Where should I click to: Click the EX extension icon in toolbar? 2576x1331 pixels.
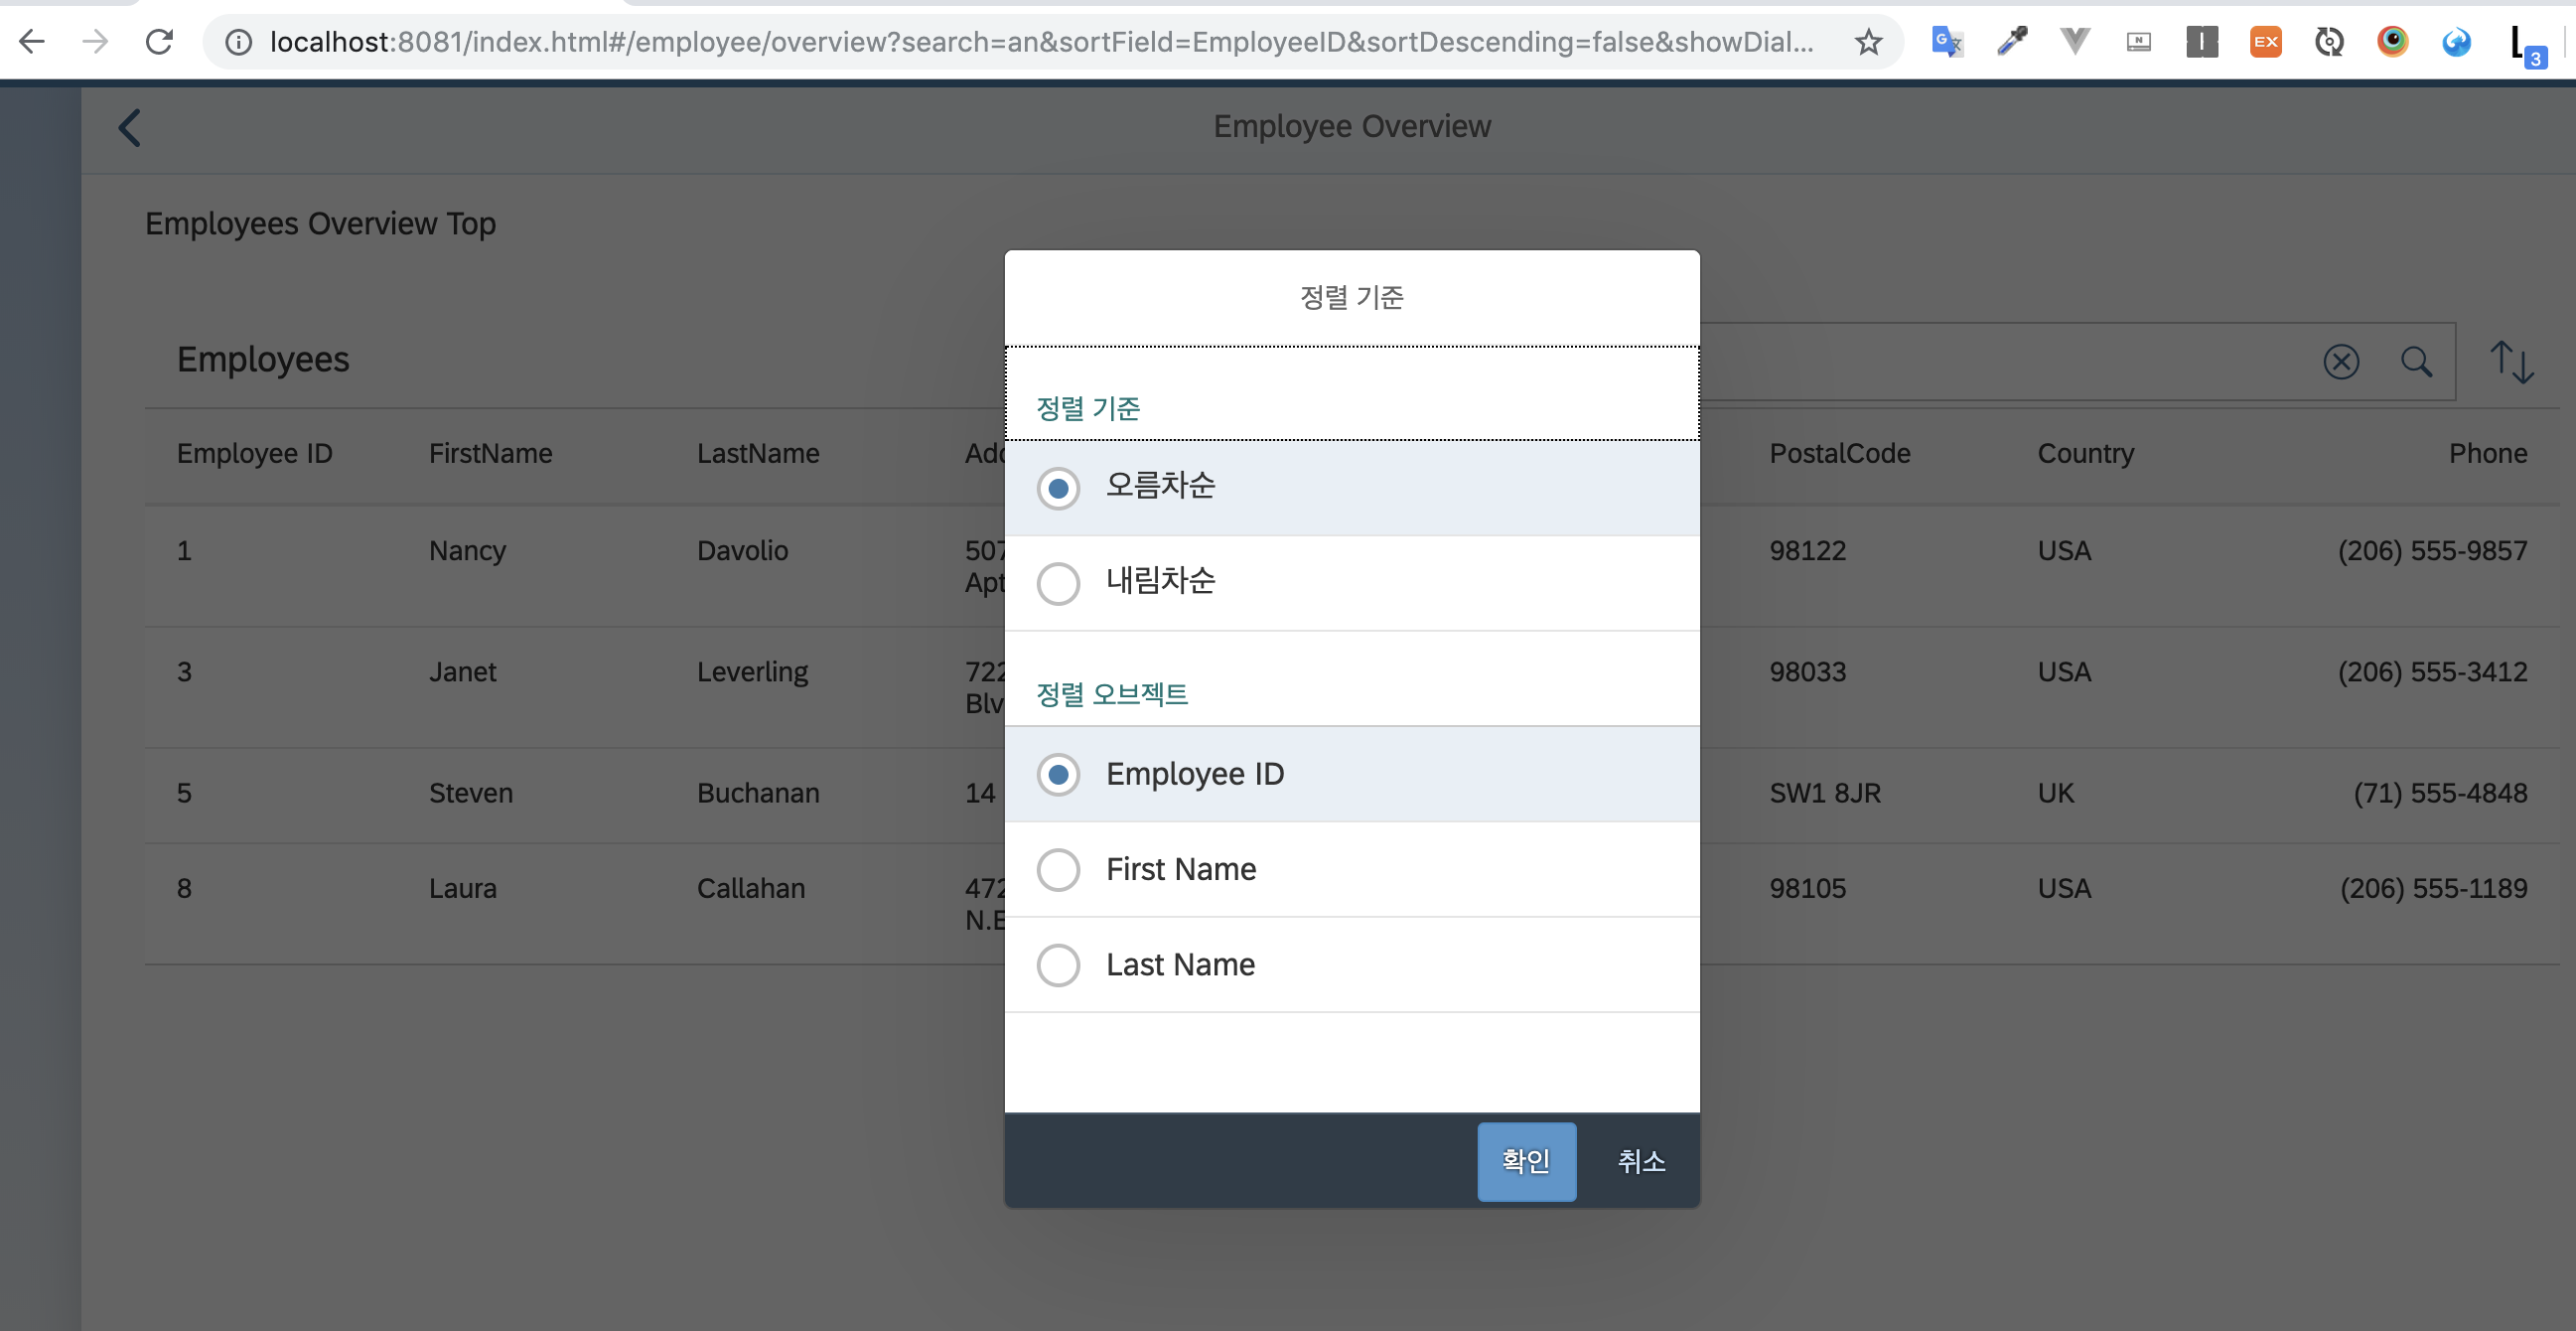tap(2265, 41)
